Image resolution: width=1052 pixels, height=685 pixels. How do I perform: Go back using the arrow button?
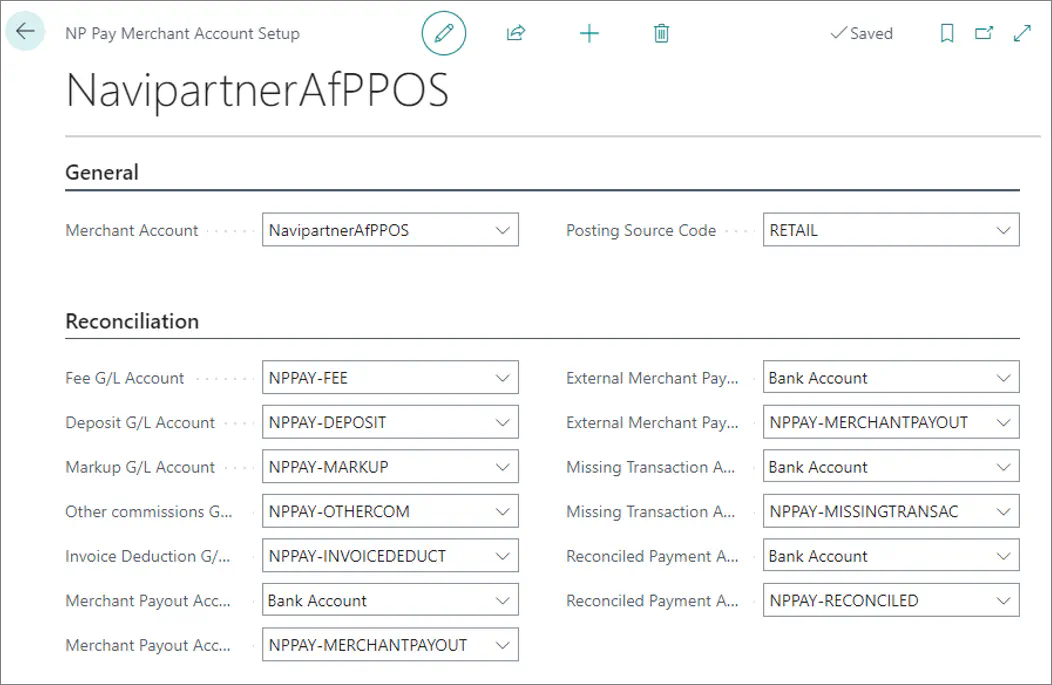(x=25, y=32)
